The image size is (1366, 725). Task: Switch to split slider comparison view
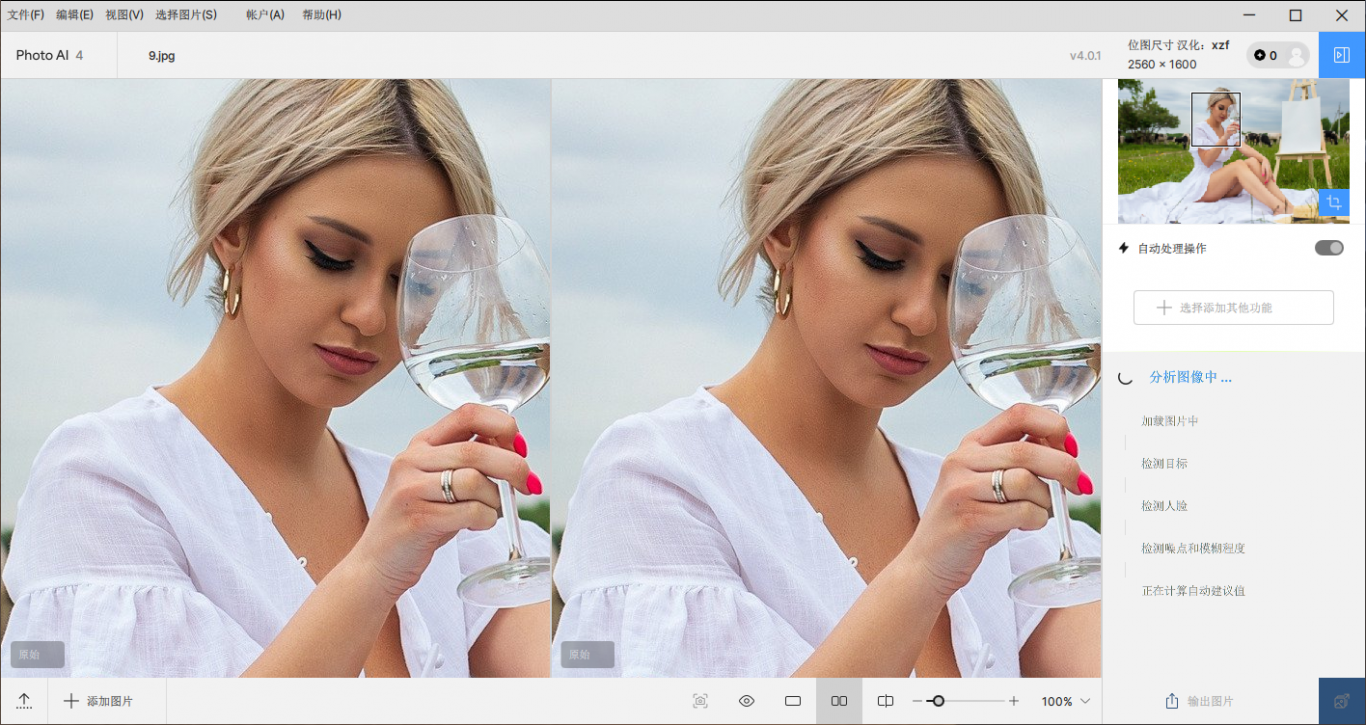(885, 701)
